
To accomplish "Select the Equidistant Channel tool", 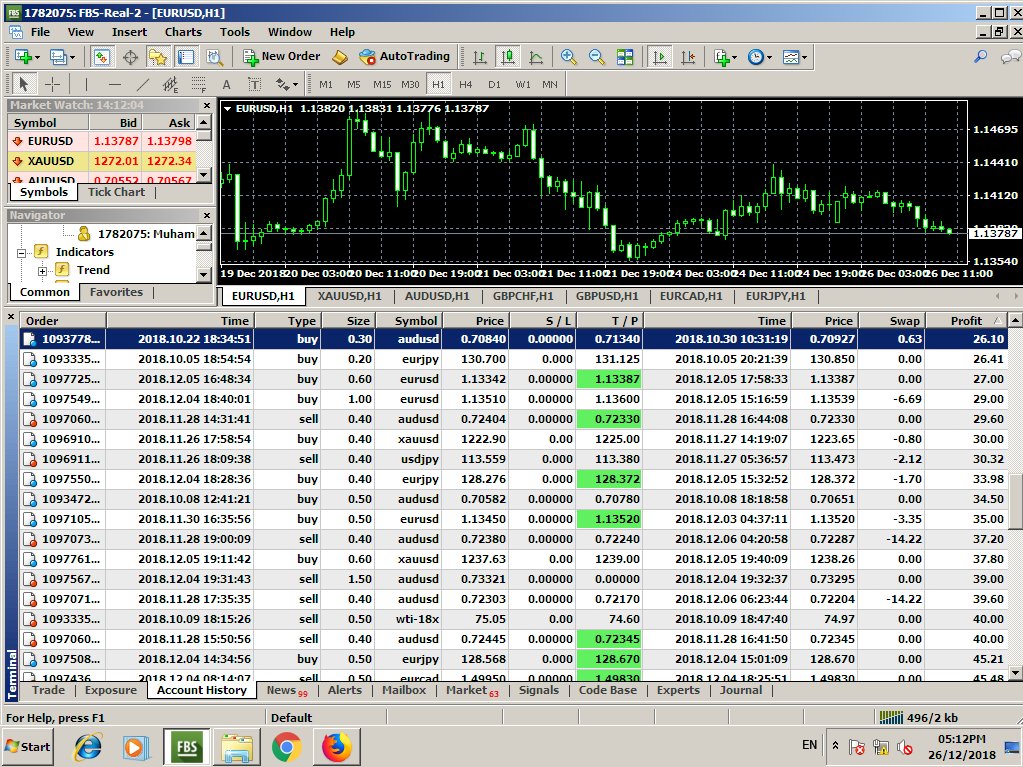I will coord(170,84).
